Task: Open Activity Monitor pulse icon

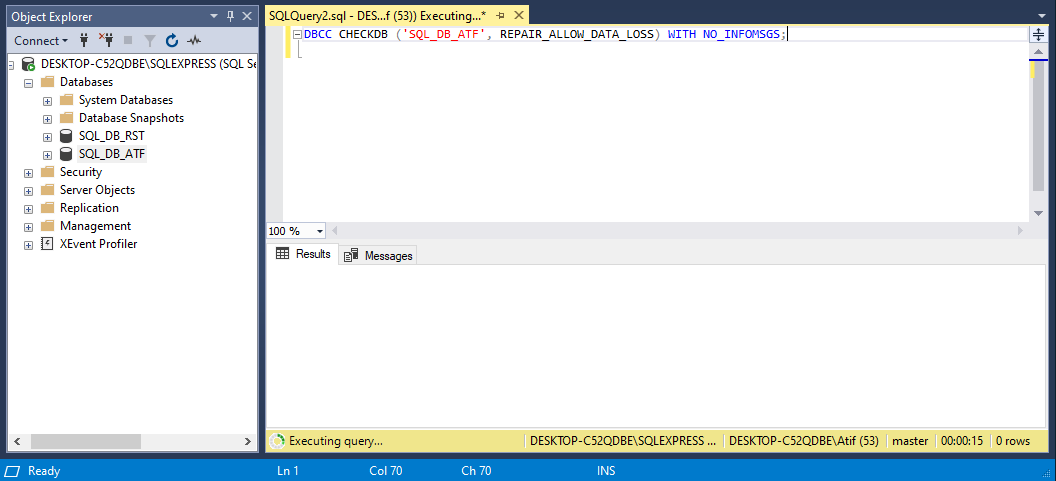Action: pos(194,40)
